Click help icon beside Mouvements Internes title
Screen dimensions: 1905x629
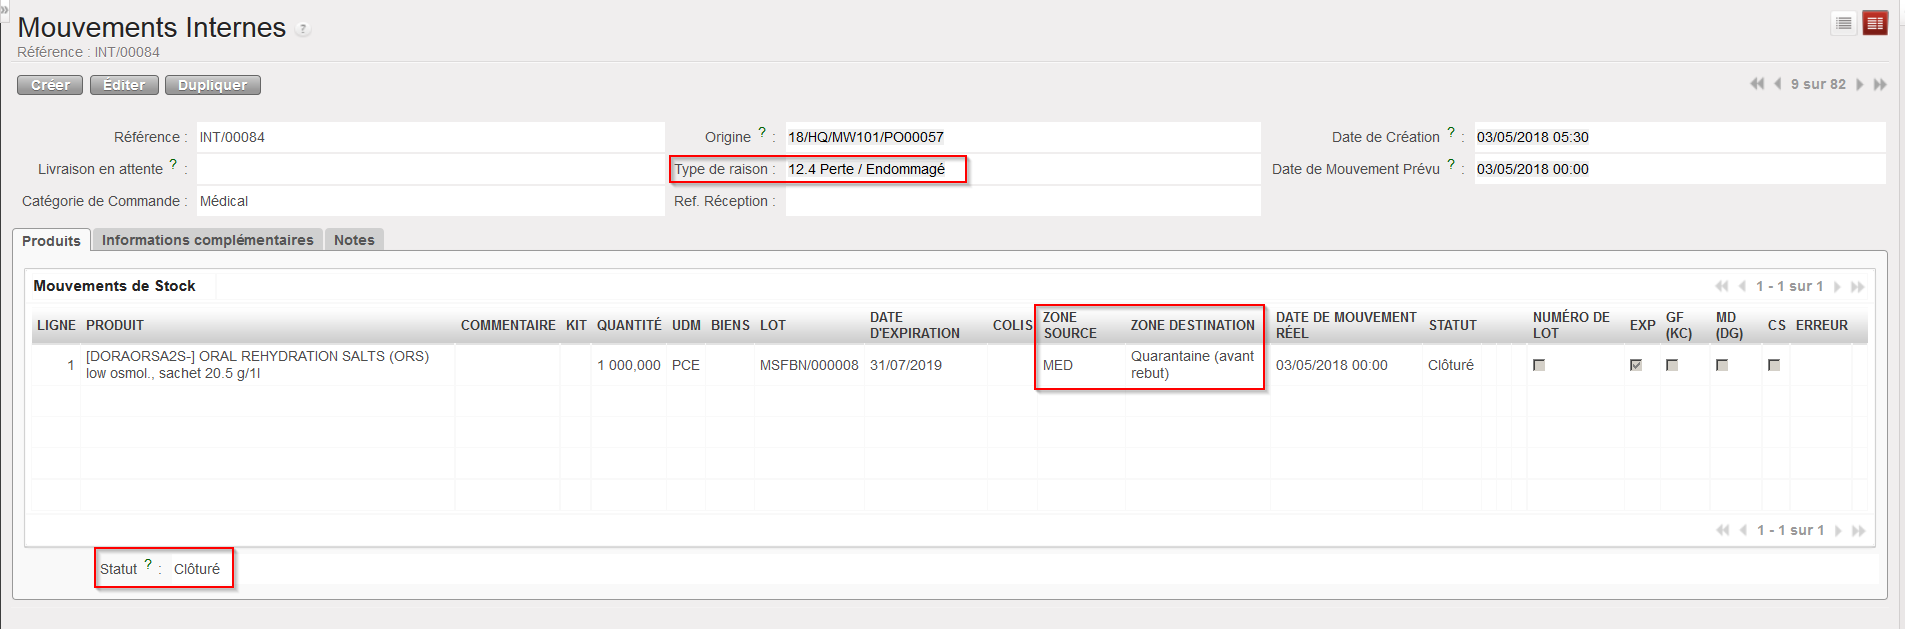click(304, 30)
